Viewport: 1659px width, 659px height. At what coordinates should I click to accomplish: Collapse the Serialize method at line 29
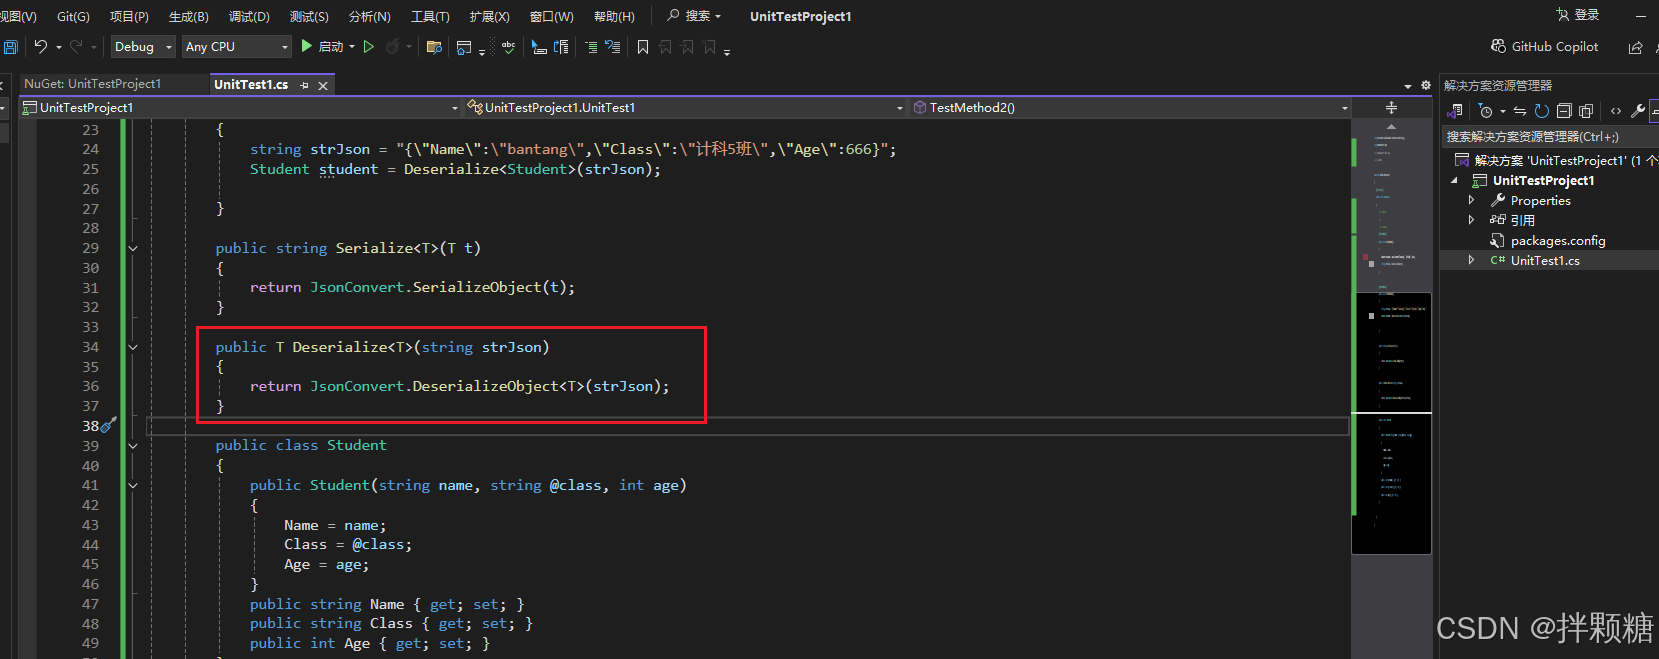click(133, 248)
